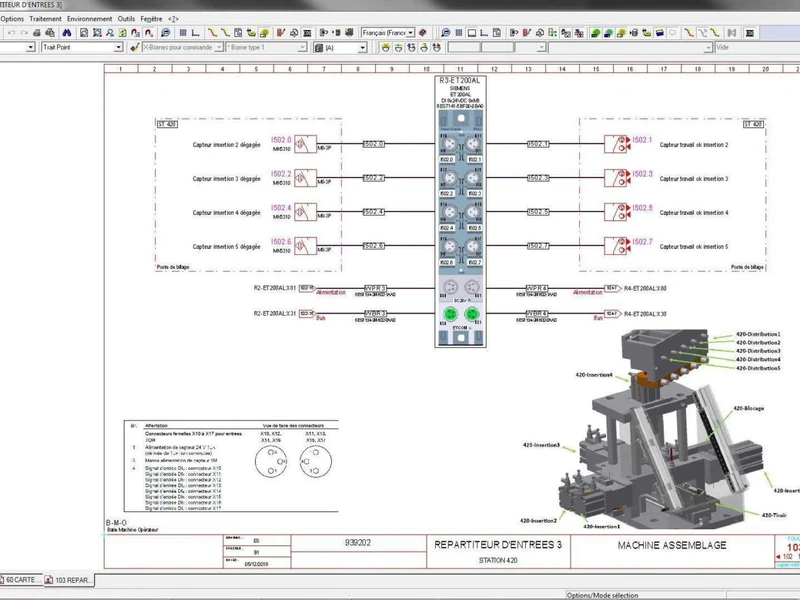Switch to the 103 REPAR tab
This screenshot has width=800, height=600.
point(72,580)
